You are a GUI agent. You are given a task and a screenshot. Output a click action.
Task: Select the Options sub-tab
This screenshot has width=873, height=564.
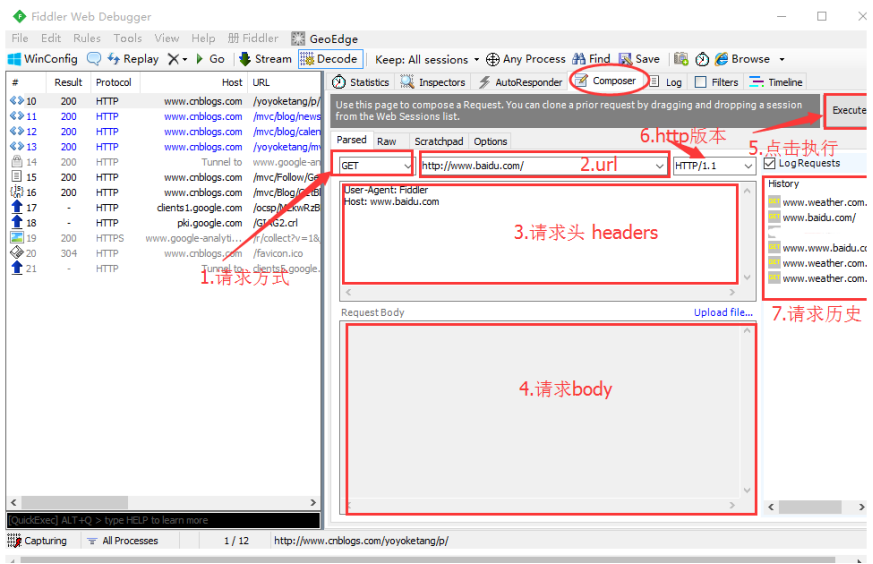click(x=490, y=141)
